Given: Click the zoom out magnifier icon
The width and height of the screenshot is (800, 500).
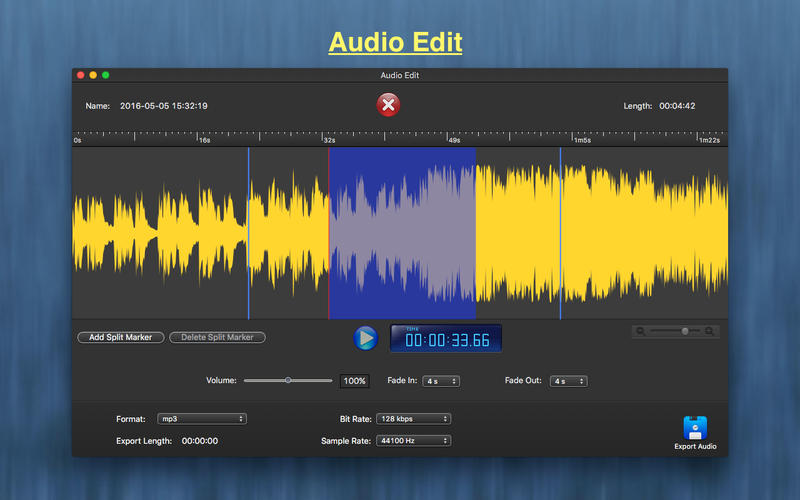Looking at the screenshot, I should tap(640, 332).
